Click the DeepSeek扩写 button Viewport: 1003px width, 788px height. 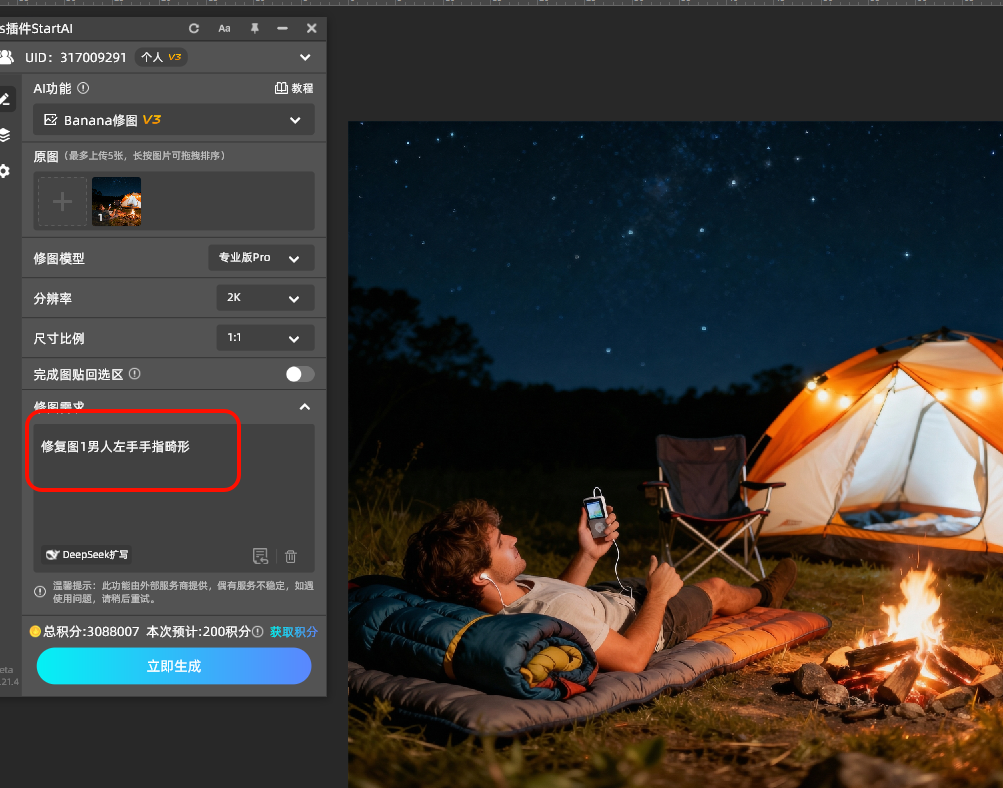click(x=87, y=555)
